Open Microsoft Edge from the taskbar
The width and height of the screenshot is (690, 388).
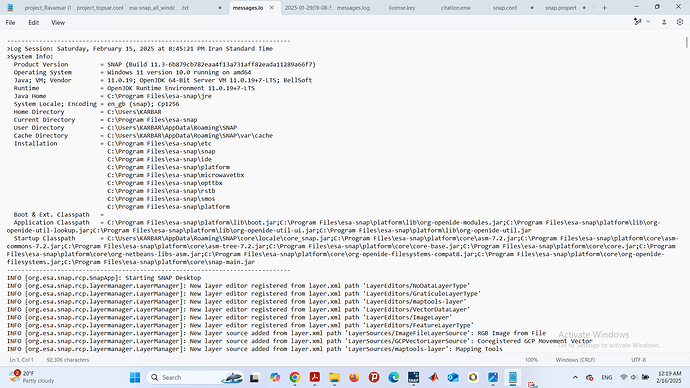coord(394,377)
